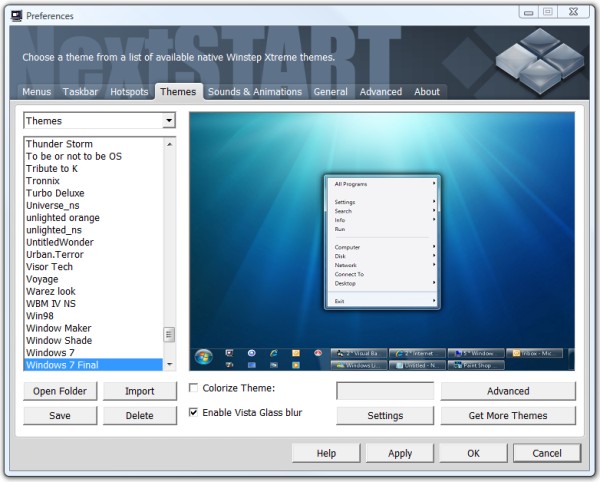Click the theme list scrollbar thumb

[x=169, y=335]
